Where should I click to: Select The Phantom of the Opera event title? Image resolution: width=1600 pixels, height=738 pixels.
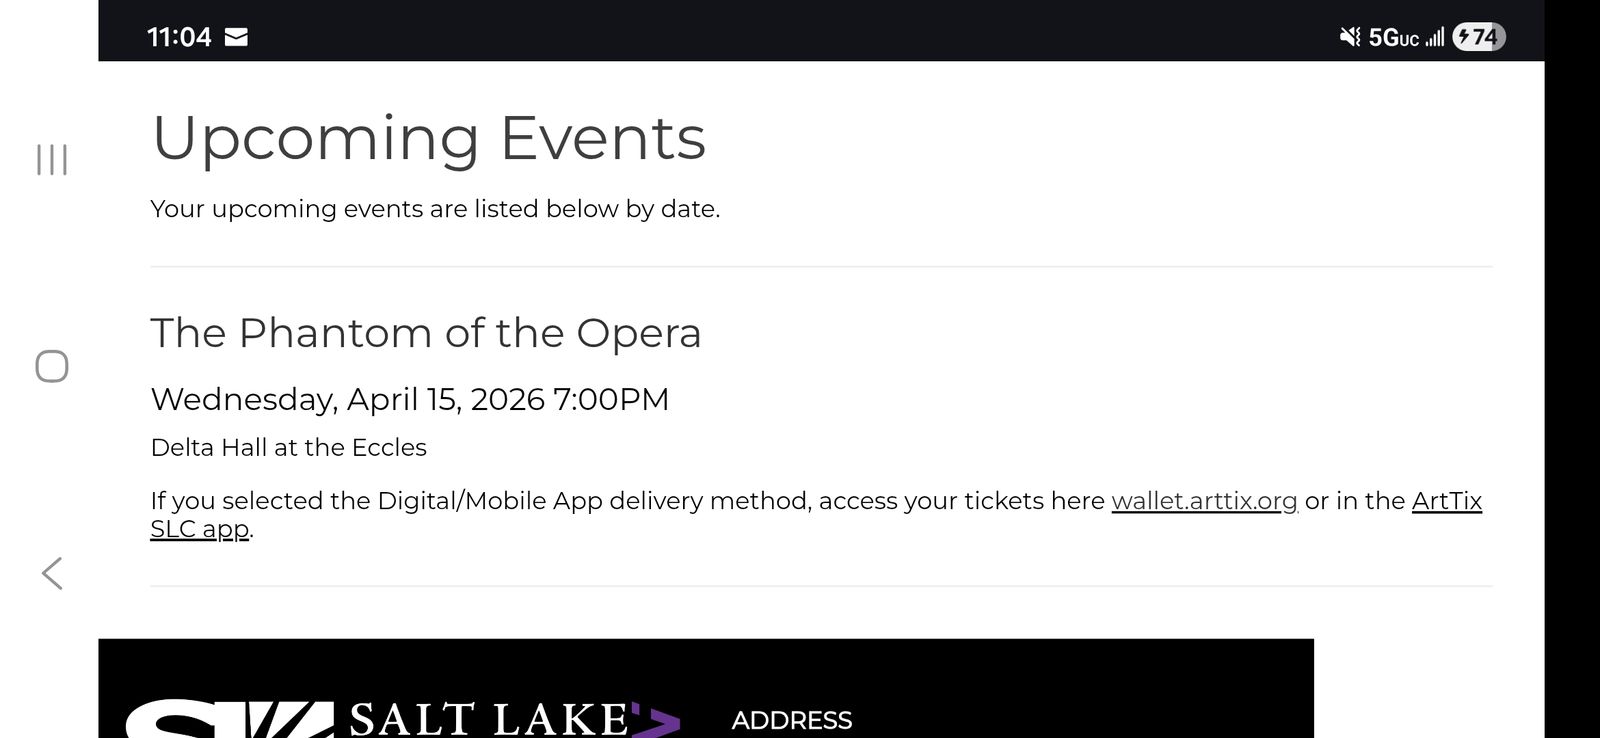pyautogui.click(x=426, y=333)
